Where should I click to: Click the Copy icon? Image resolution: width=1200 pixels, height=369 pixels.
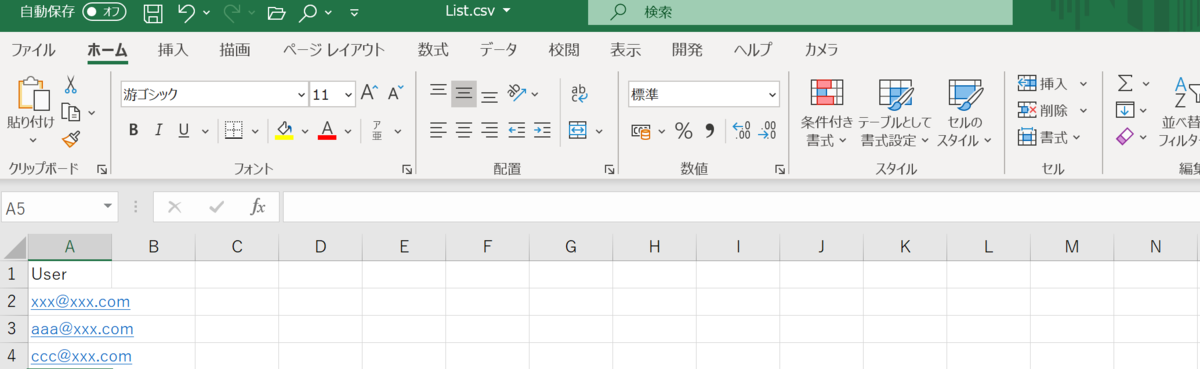click(71, 112)
